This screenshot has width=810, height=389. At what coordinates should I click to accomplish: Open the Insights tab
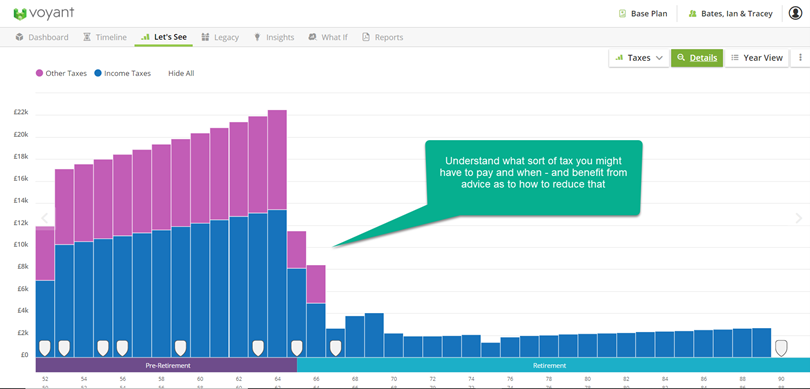tap(273, 37)
